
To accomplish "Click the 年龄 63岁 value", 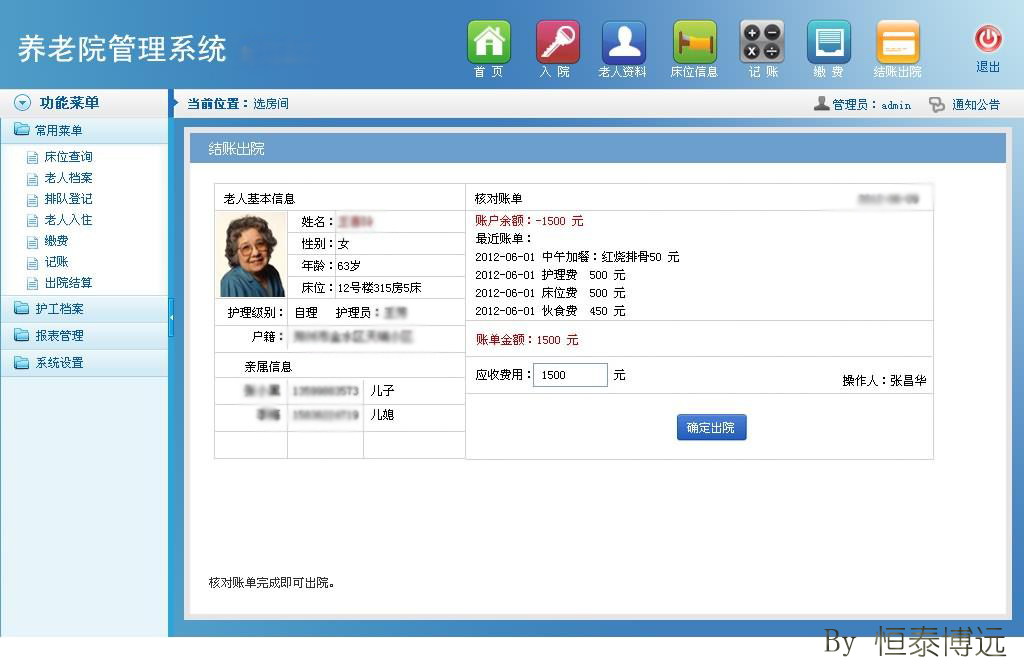I will [349, 266].
